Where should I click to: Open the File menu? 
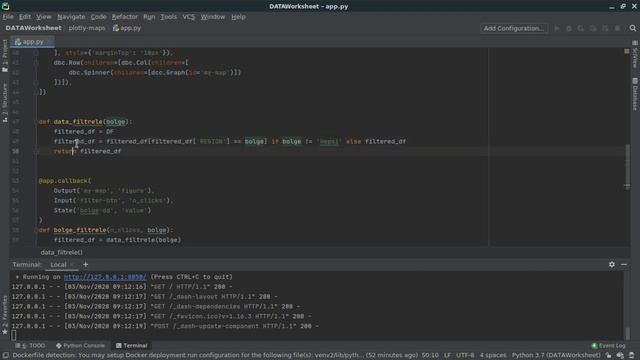click(8, 17)
